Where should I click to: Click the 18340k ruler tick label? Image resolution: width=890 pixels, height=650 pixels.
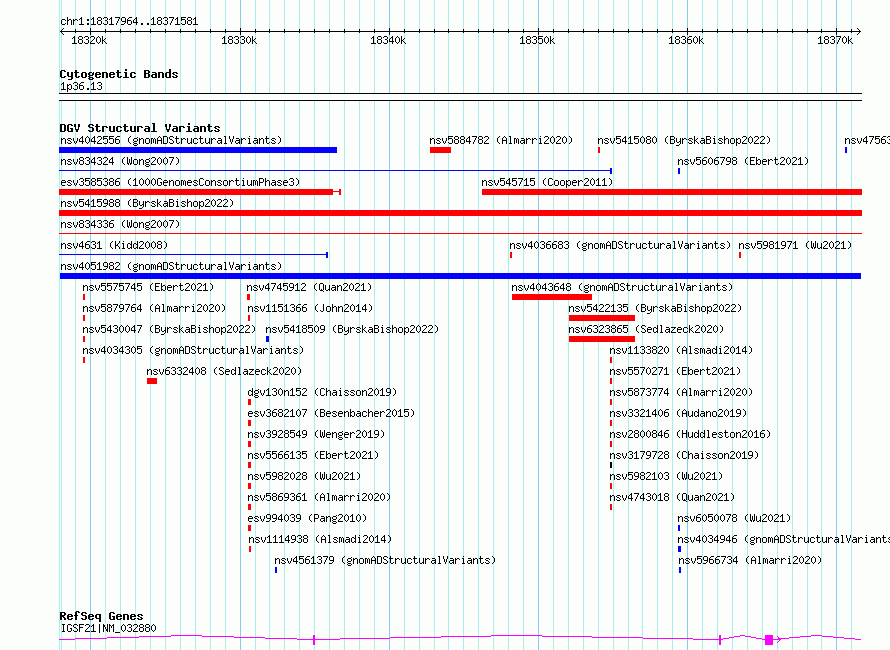click(388, 40)
